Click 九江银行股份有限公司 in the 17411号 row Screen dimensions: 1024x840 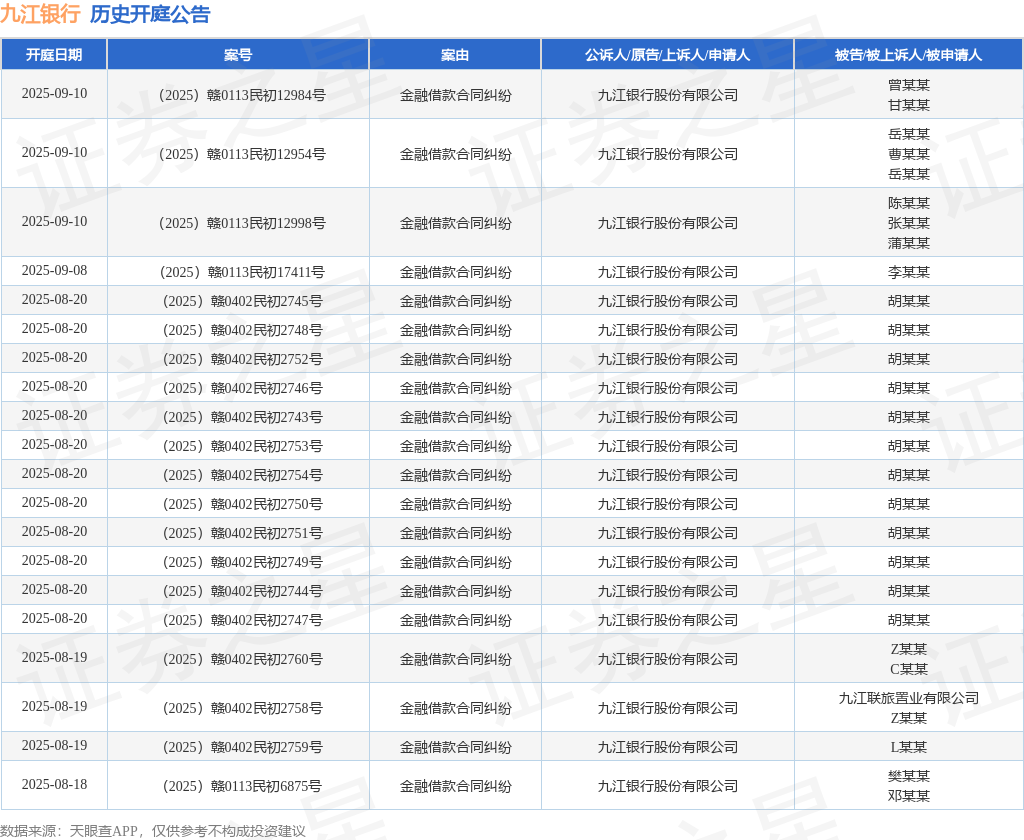pos(667,272)
